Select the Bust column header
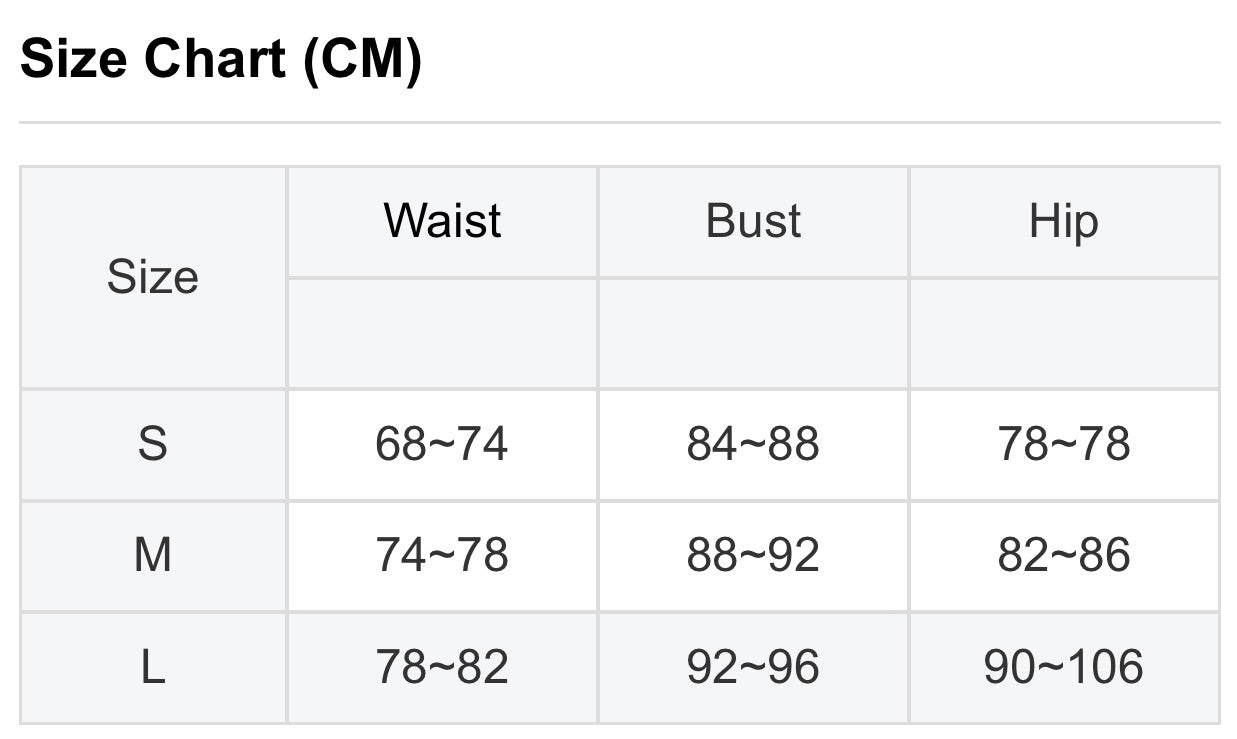The image size is (1237, 739). point(753,221)
